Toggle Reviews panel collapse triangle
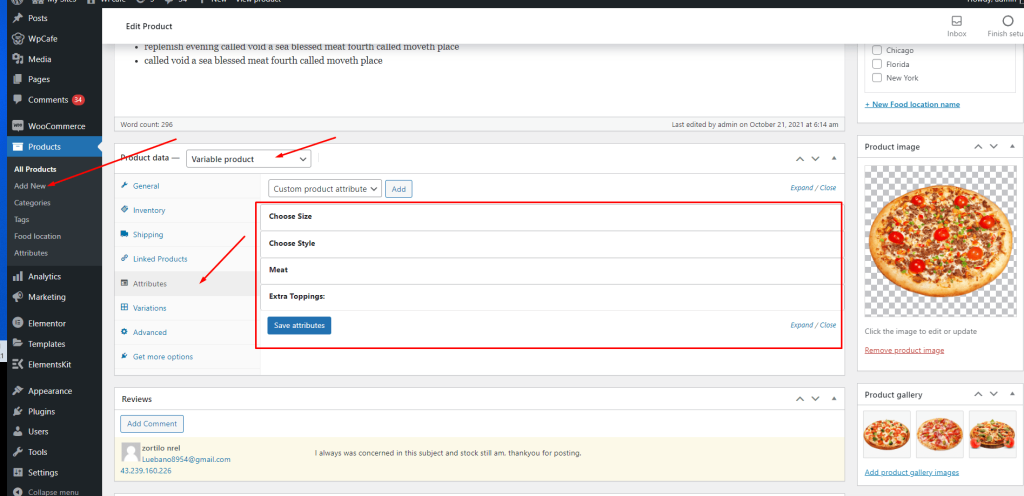Image resolution: width=1024 pixels, height=496 pixels. (x=833, y=399)
